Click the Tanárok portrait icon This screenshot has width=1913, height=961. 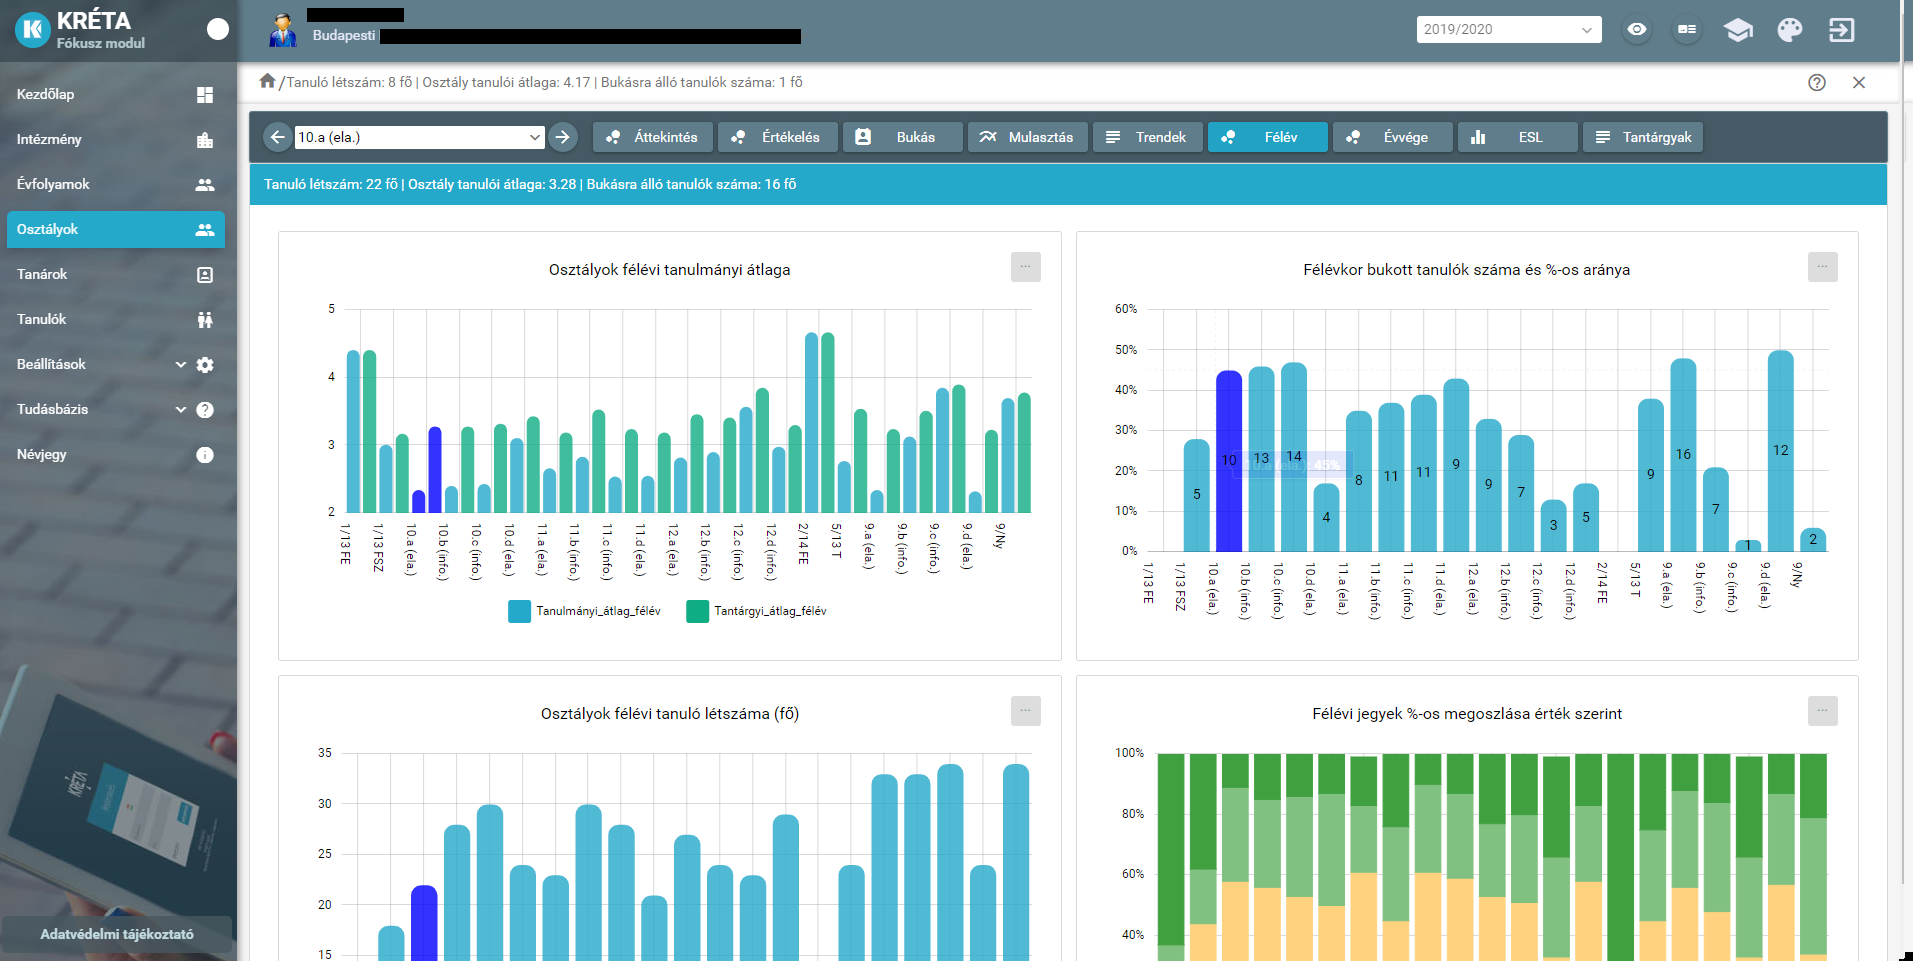(x=205, y=275)
